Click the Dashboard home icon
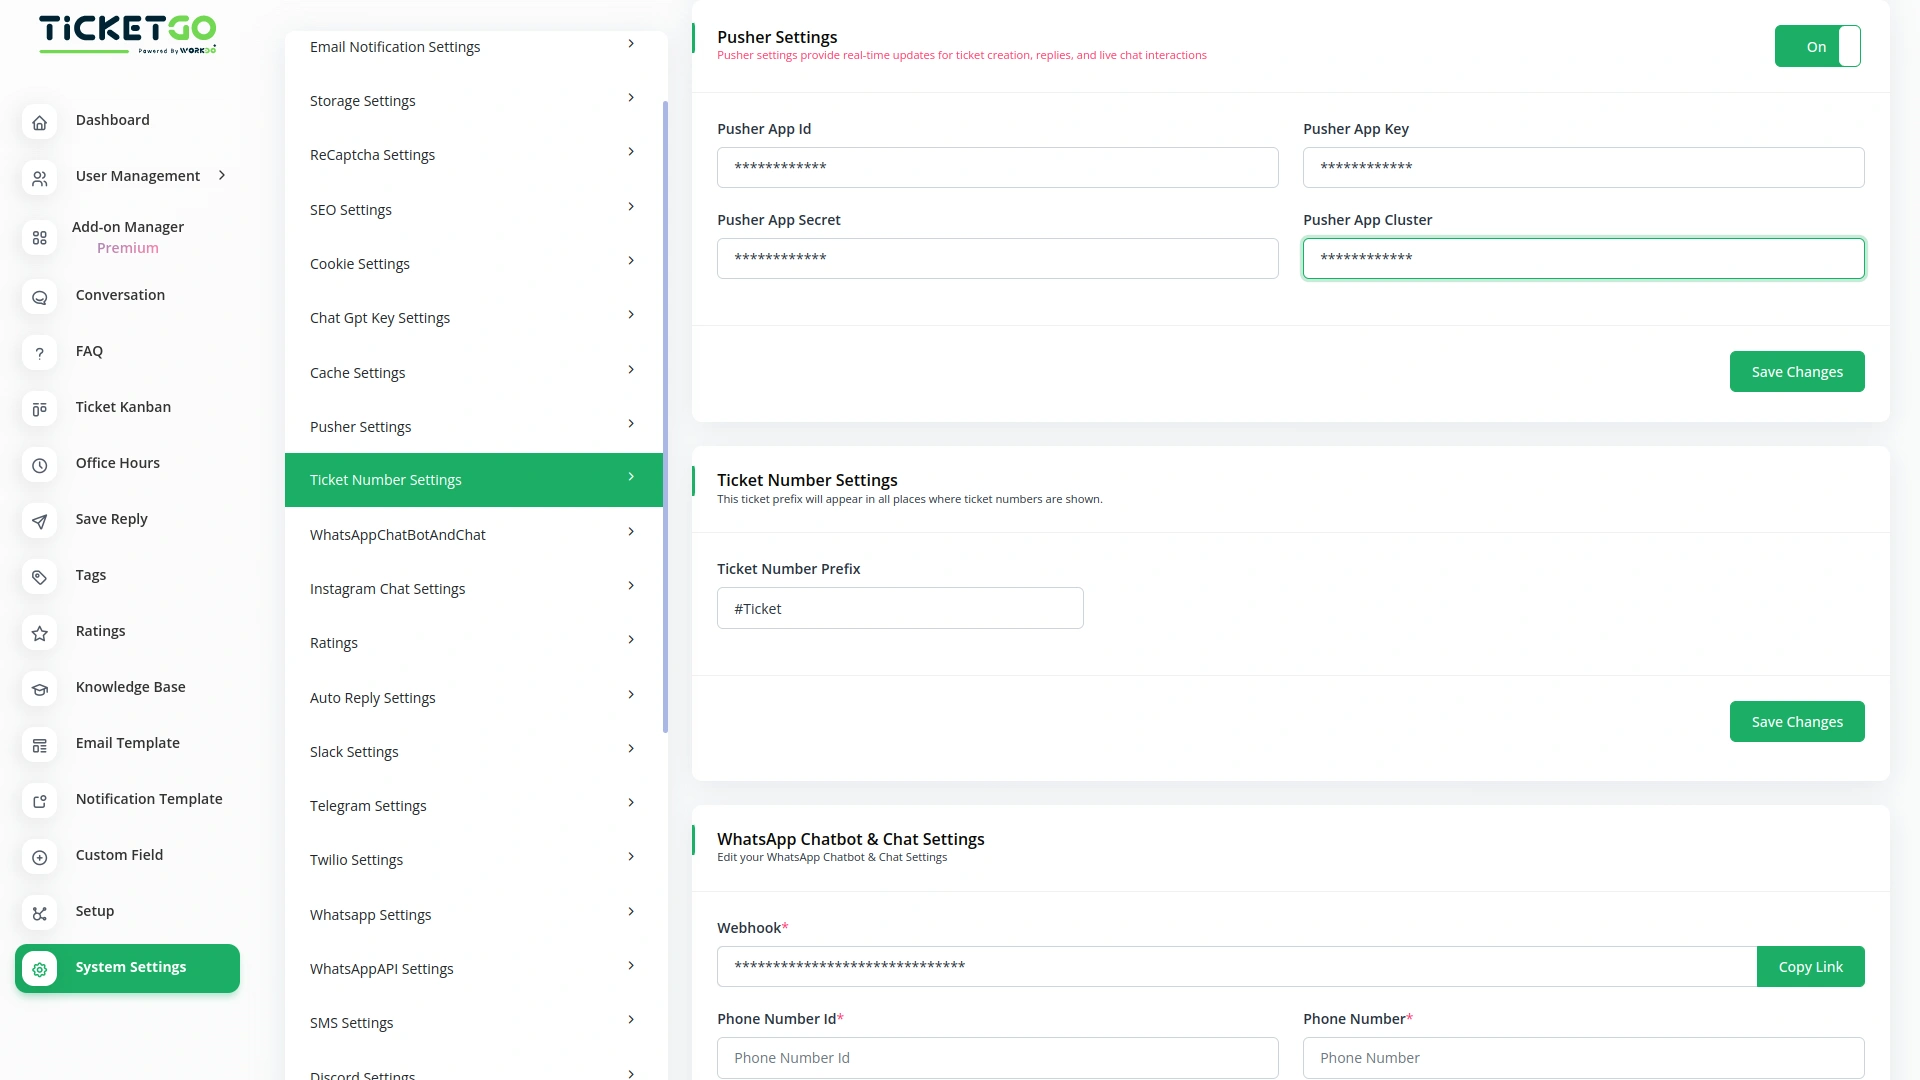Screen dimensions: 1920x1080 [39, 122]
